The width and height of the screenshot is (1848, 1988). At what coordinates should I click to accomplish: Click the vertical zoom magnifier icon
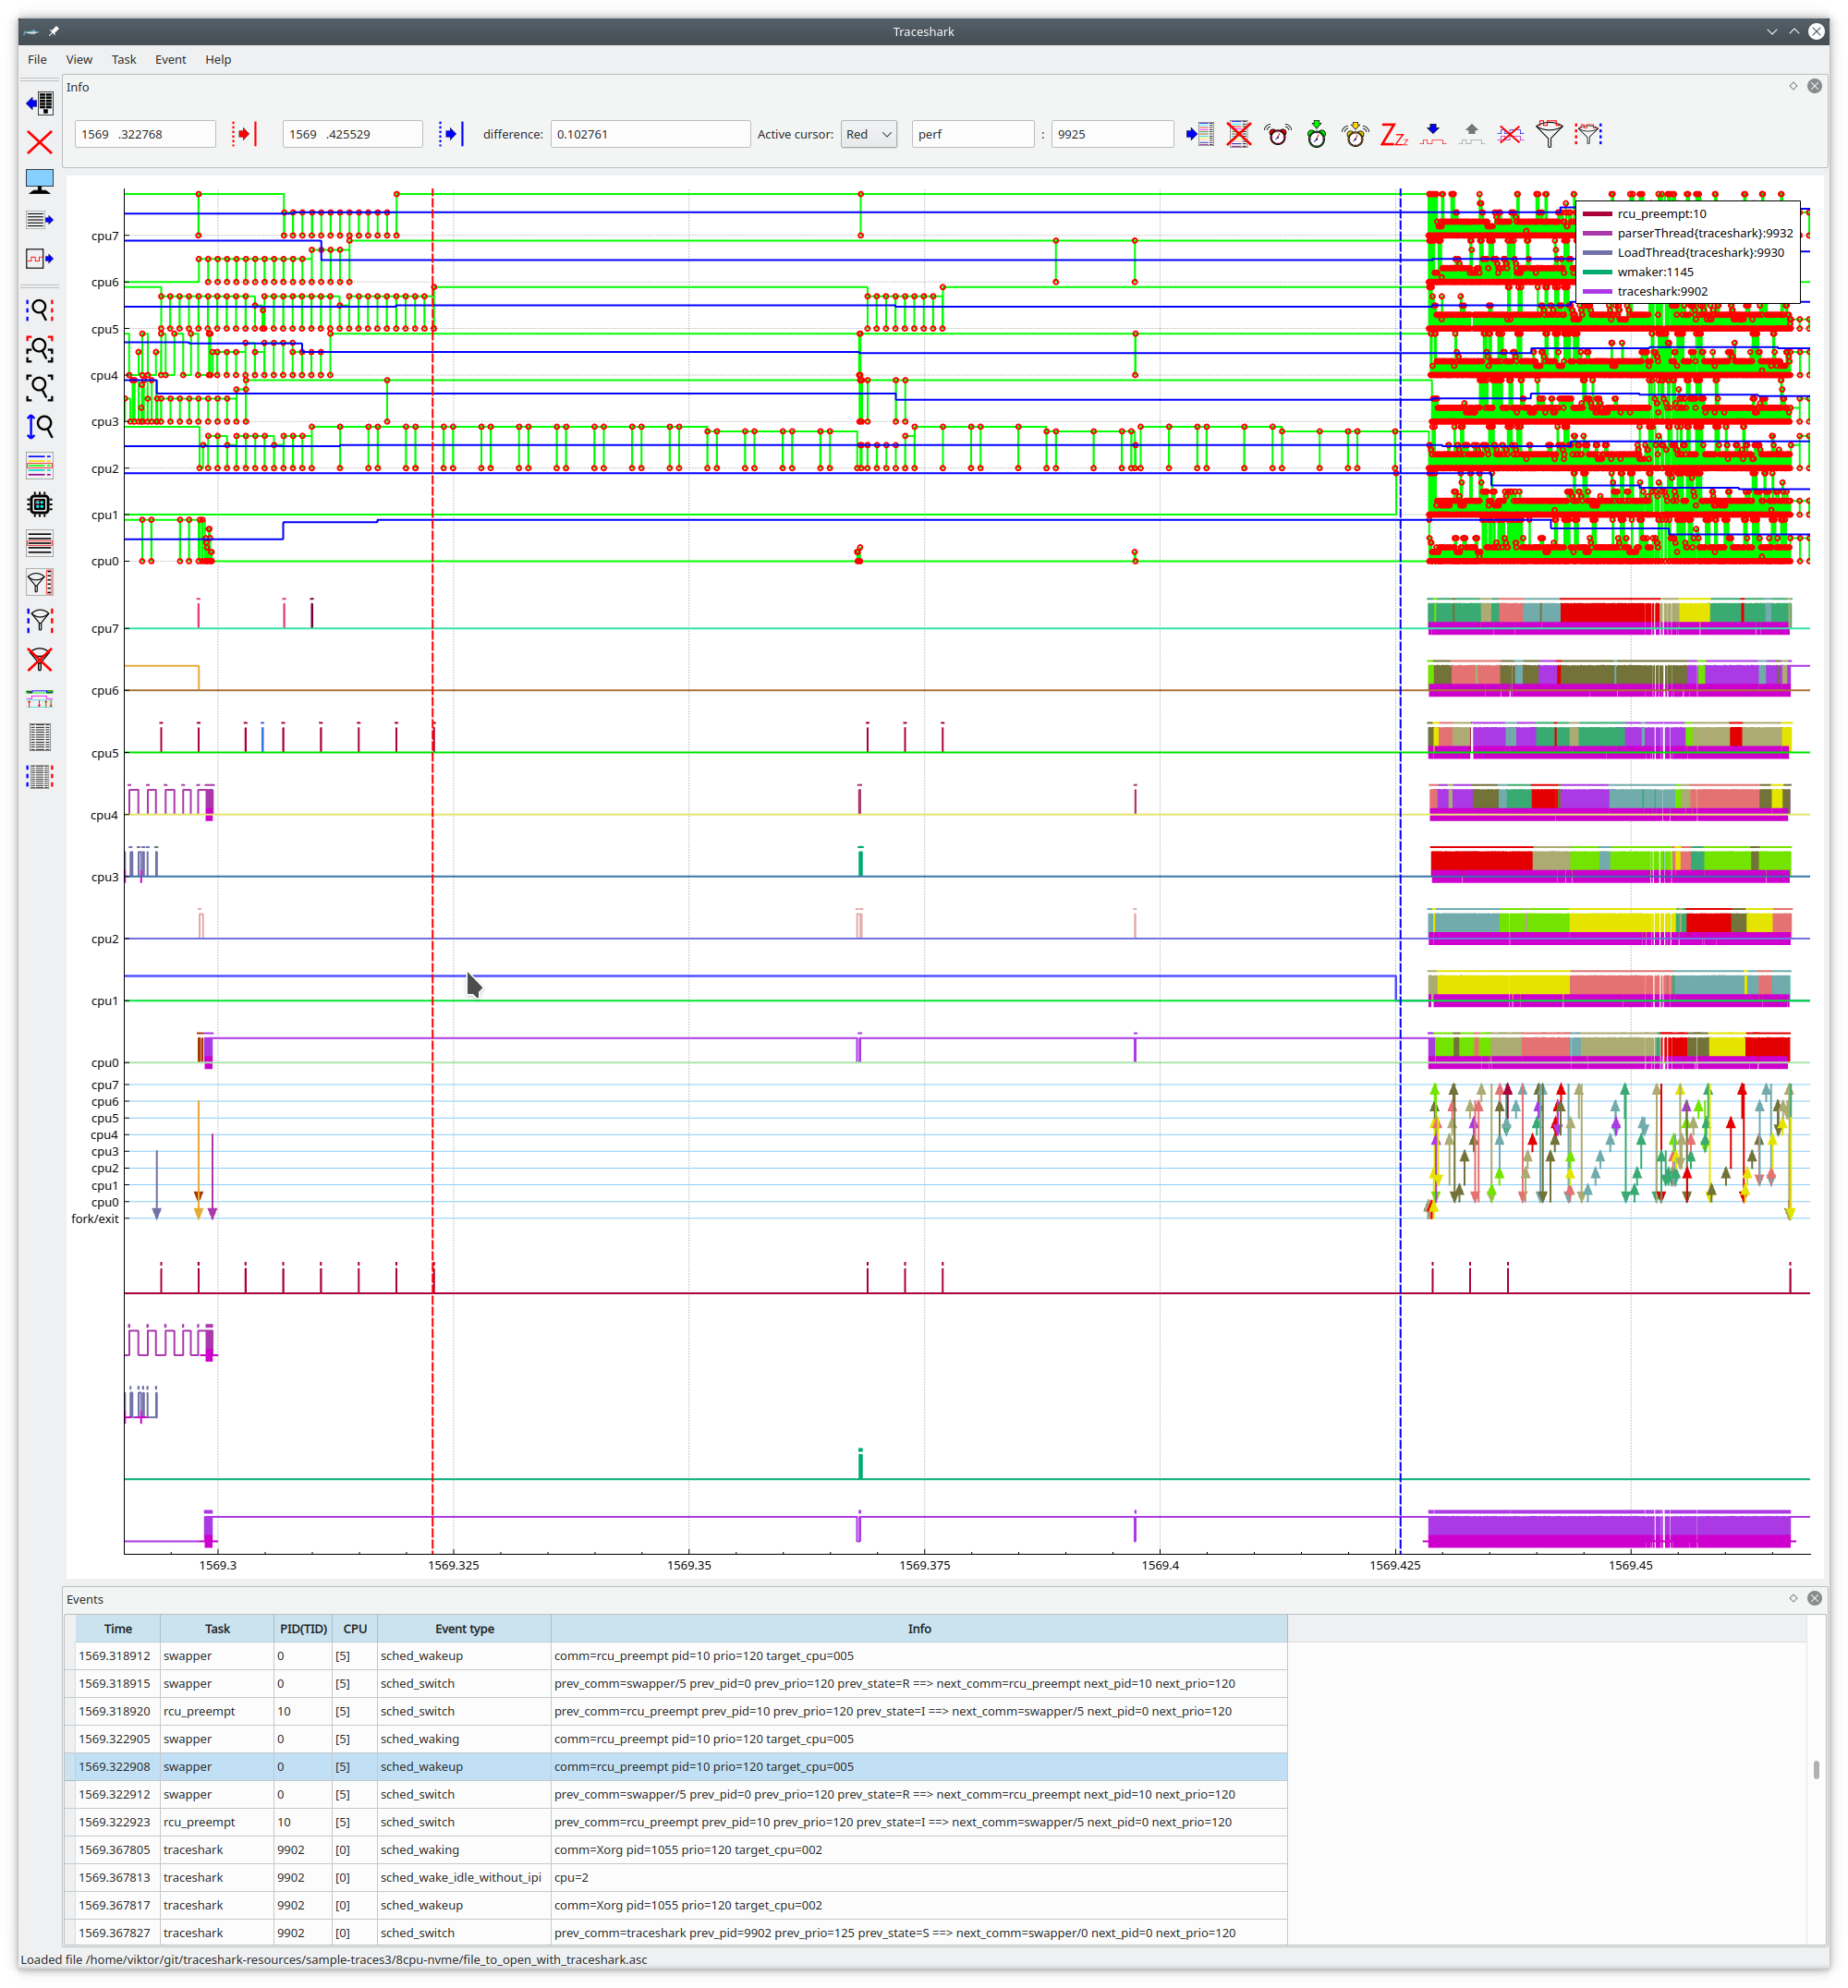(40, 427)
